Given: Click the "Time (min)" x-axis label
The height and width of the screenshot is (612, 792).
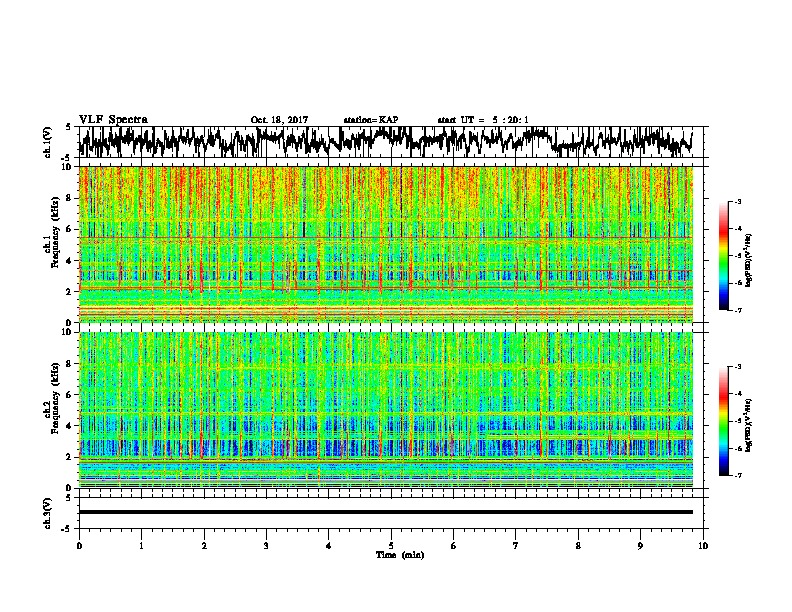Looking at the screenshot, I should pyautogui.click(x=400, y=555).
